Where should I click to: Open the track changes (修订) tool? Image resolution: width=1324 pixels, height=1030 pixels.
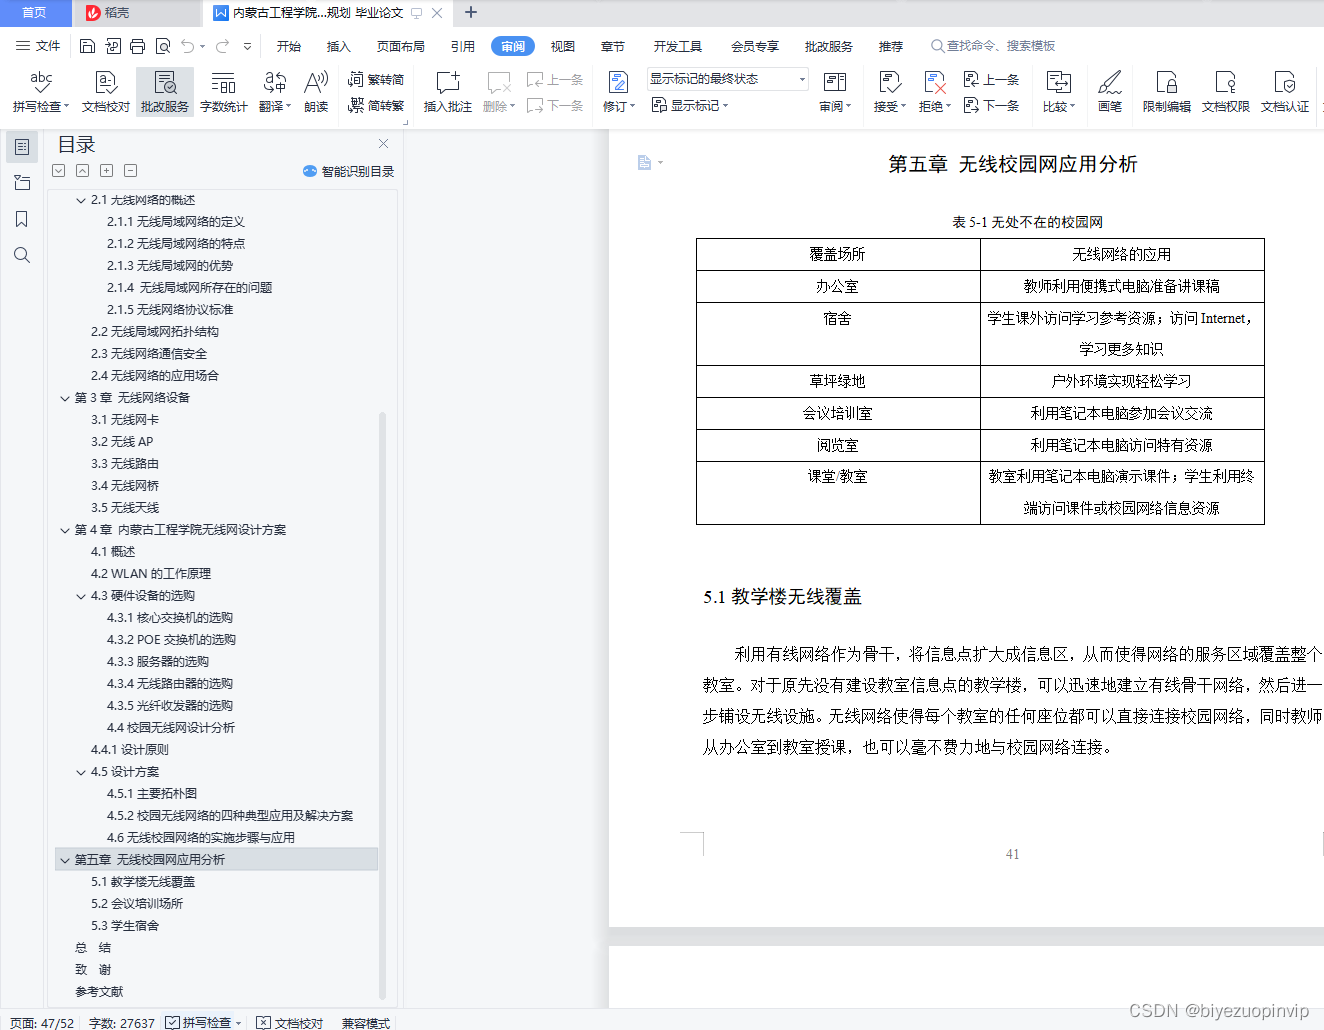619,92
